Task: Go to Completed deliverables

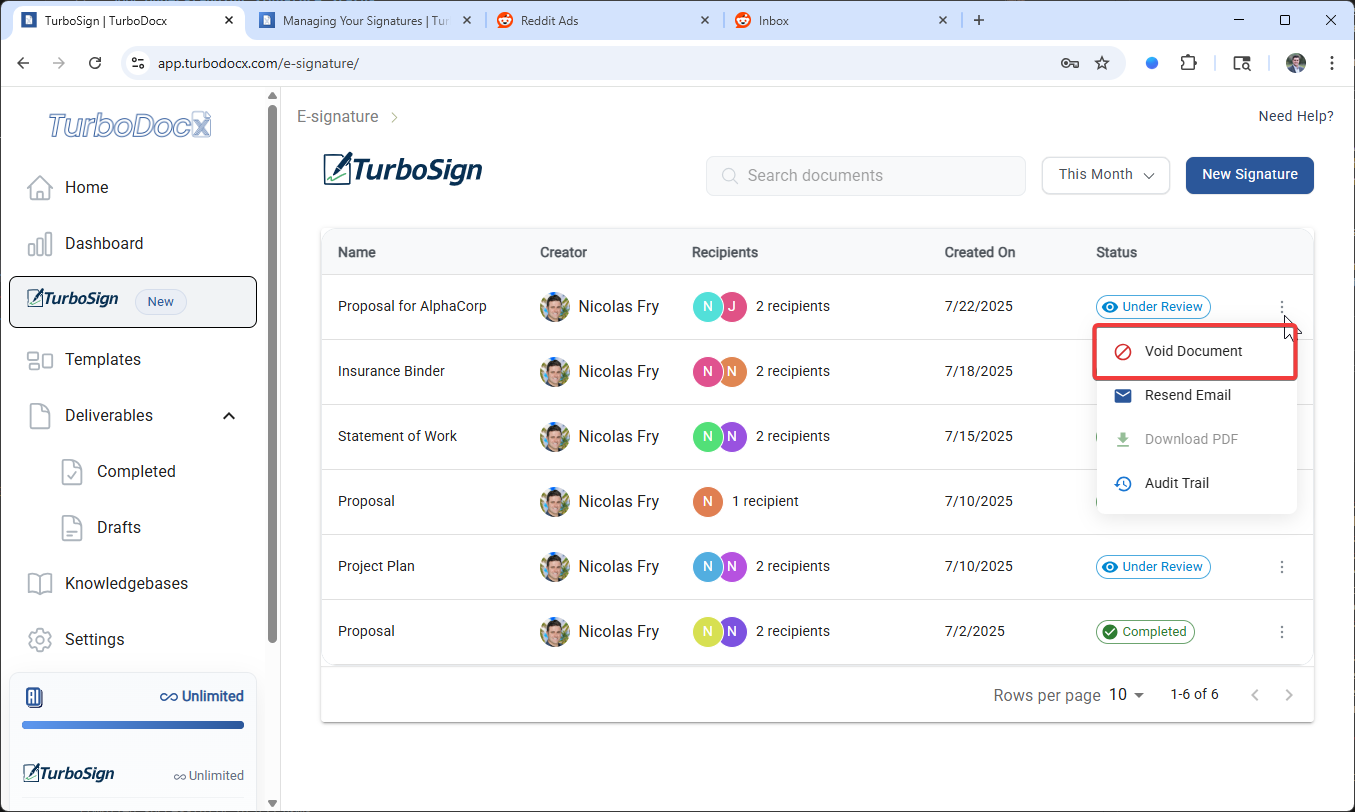Action: coord(136,471)
